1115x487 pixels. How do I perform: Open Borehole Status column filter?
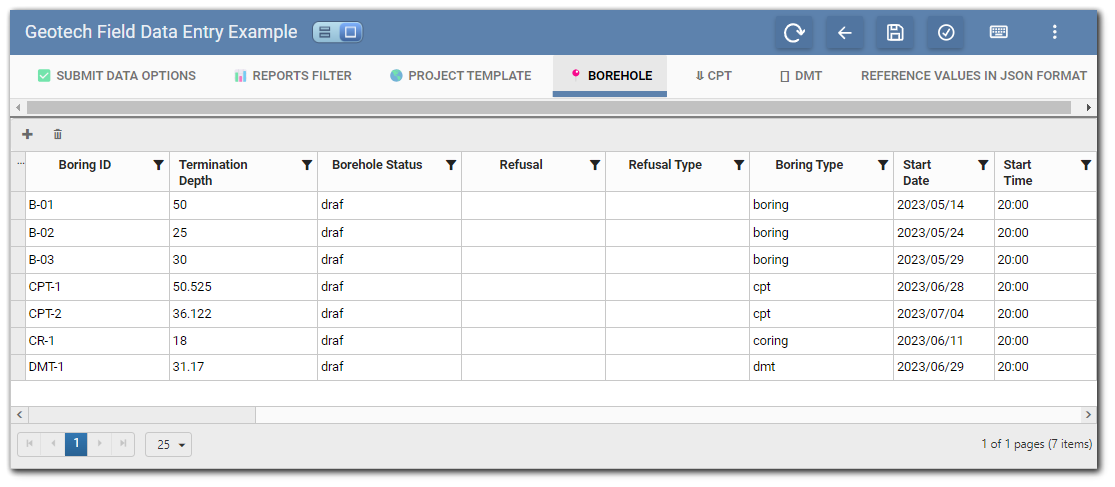pos(450,165)
